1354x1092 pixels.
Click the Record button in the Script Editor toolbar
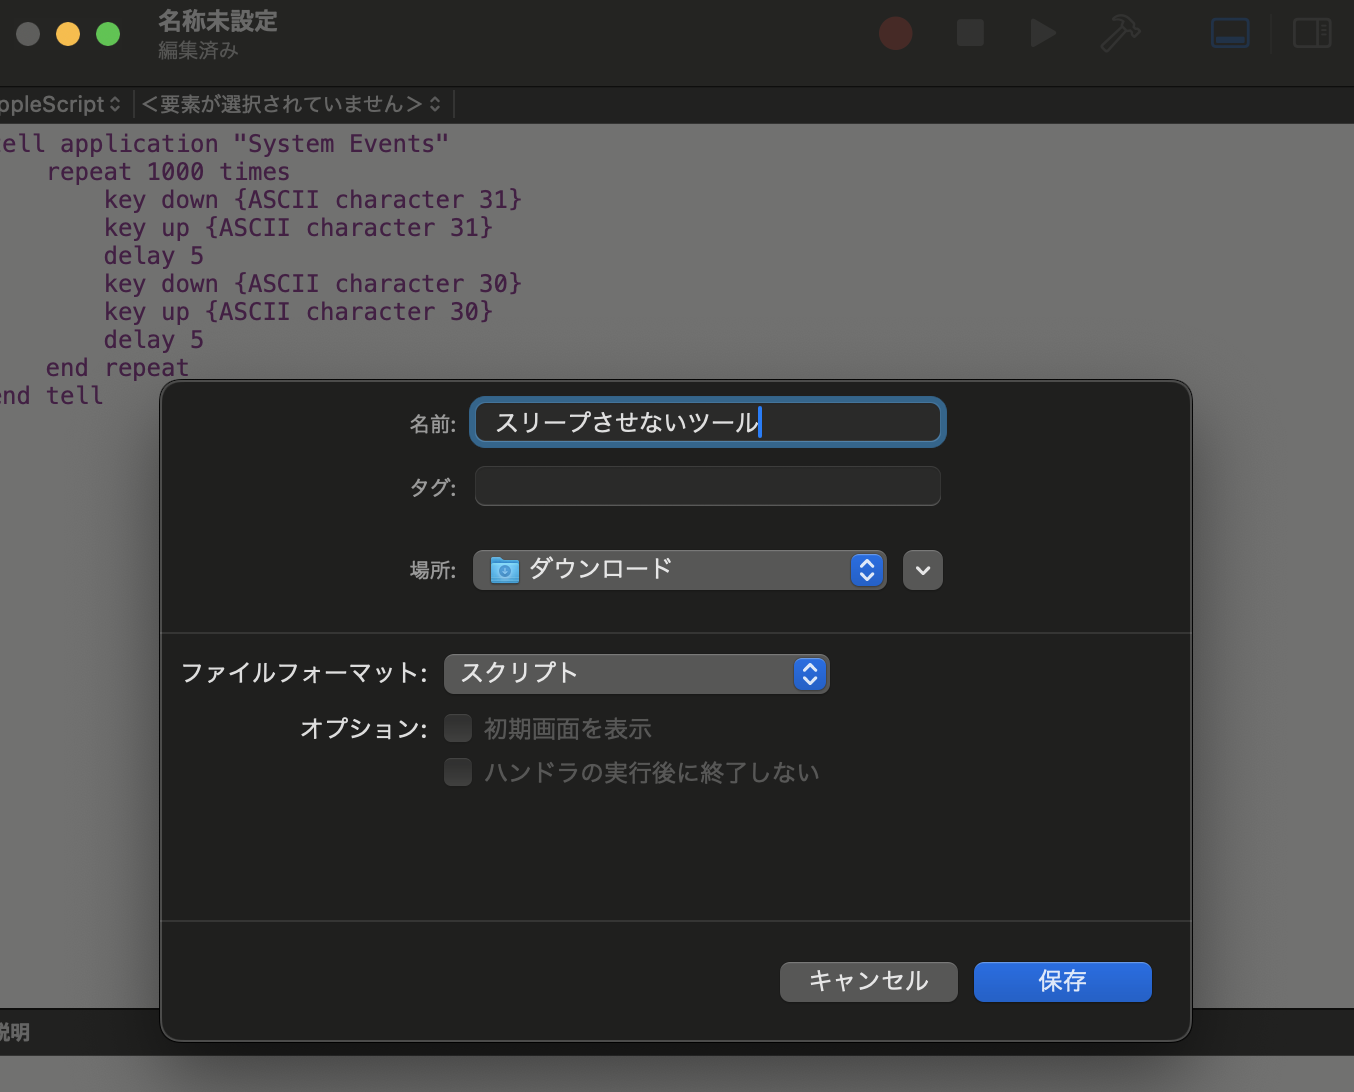click(x=895, y=33)
